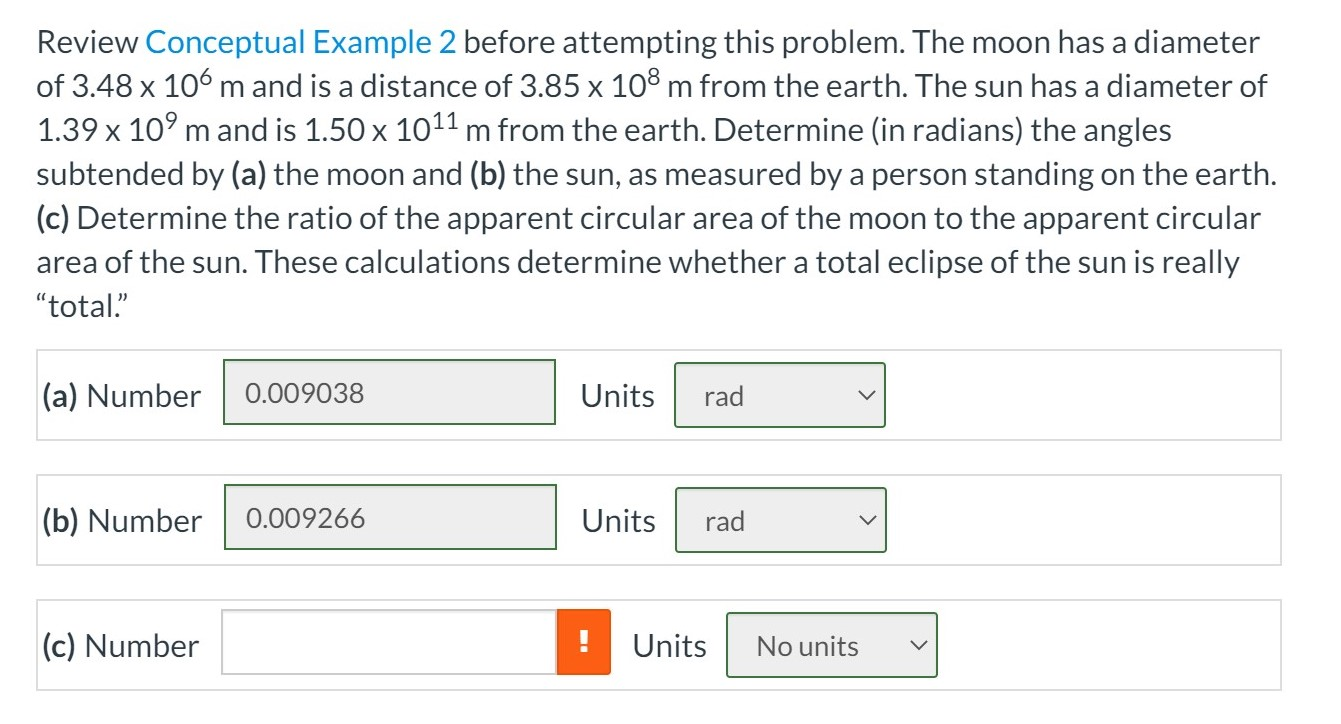Select the answer 0.009266 in part (b)
This screenshot has height=724, width=1341.
click(390, 517)
